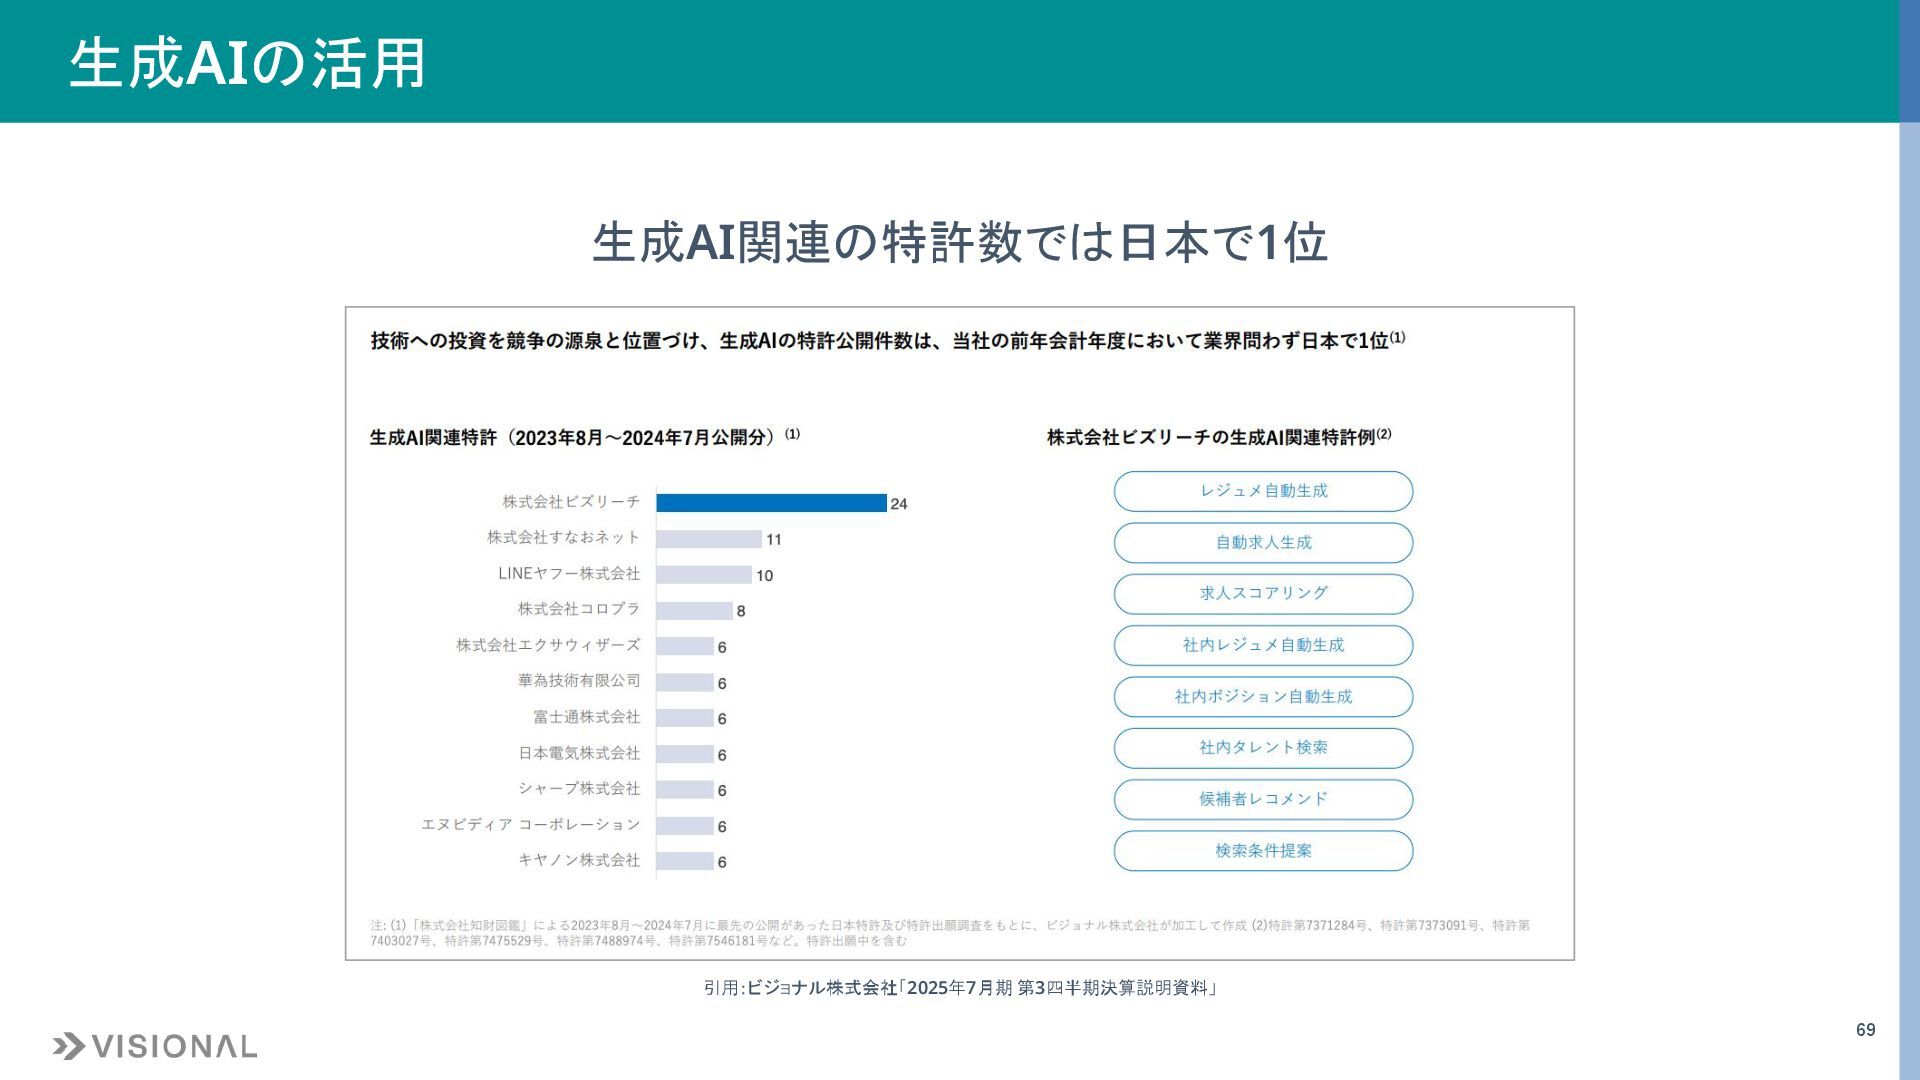Click the label 富士通株式会社

coord(586,717)
